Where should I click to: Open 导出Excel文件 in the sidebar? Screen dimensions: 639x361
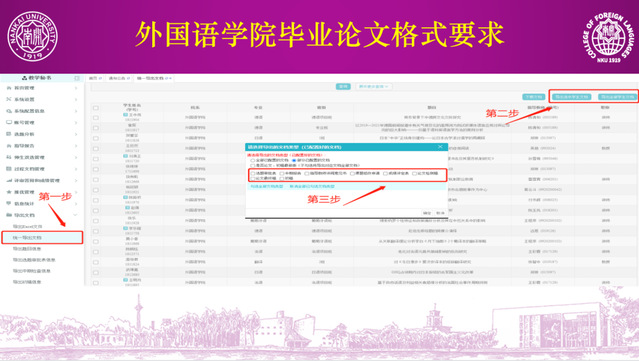[27, 227]
